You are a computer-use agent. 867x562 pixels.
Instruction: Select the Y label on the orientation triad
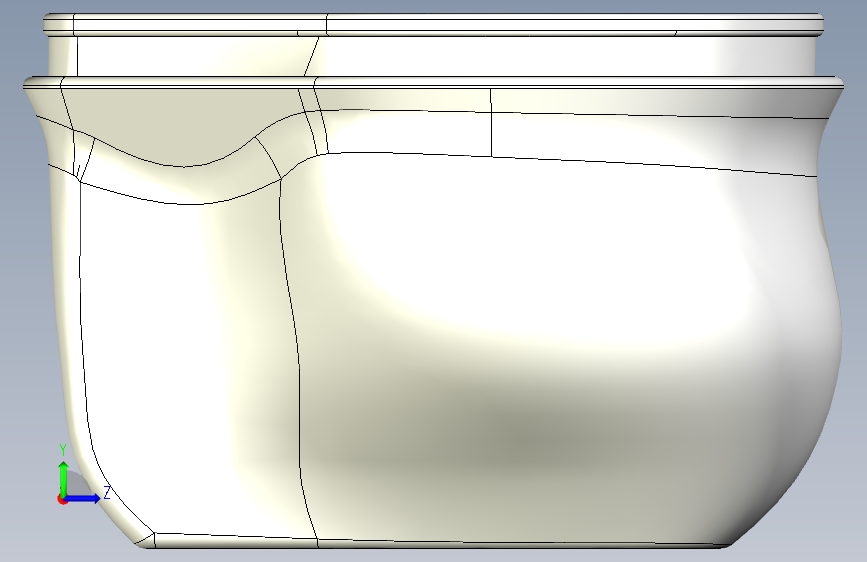(63, 450)
